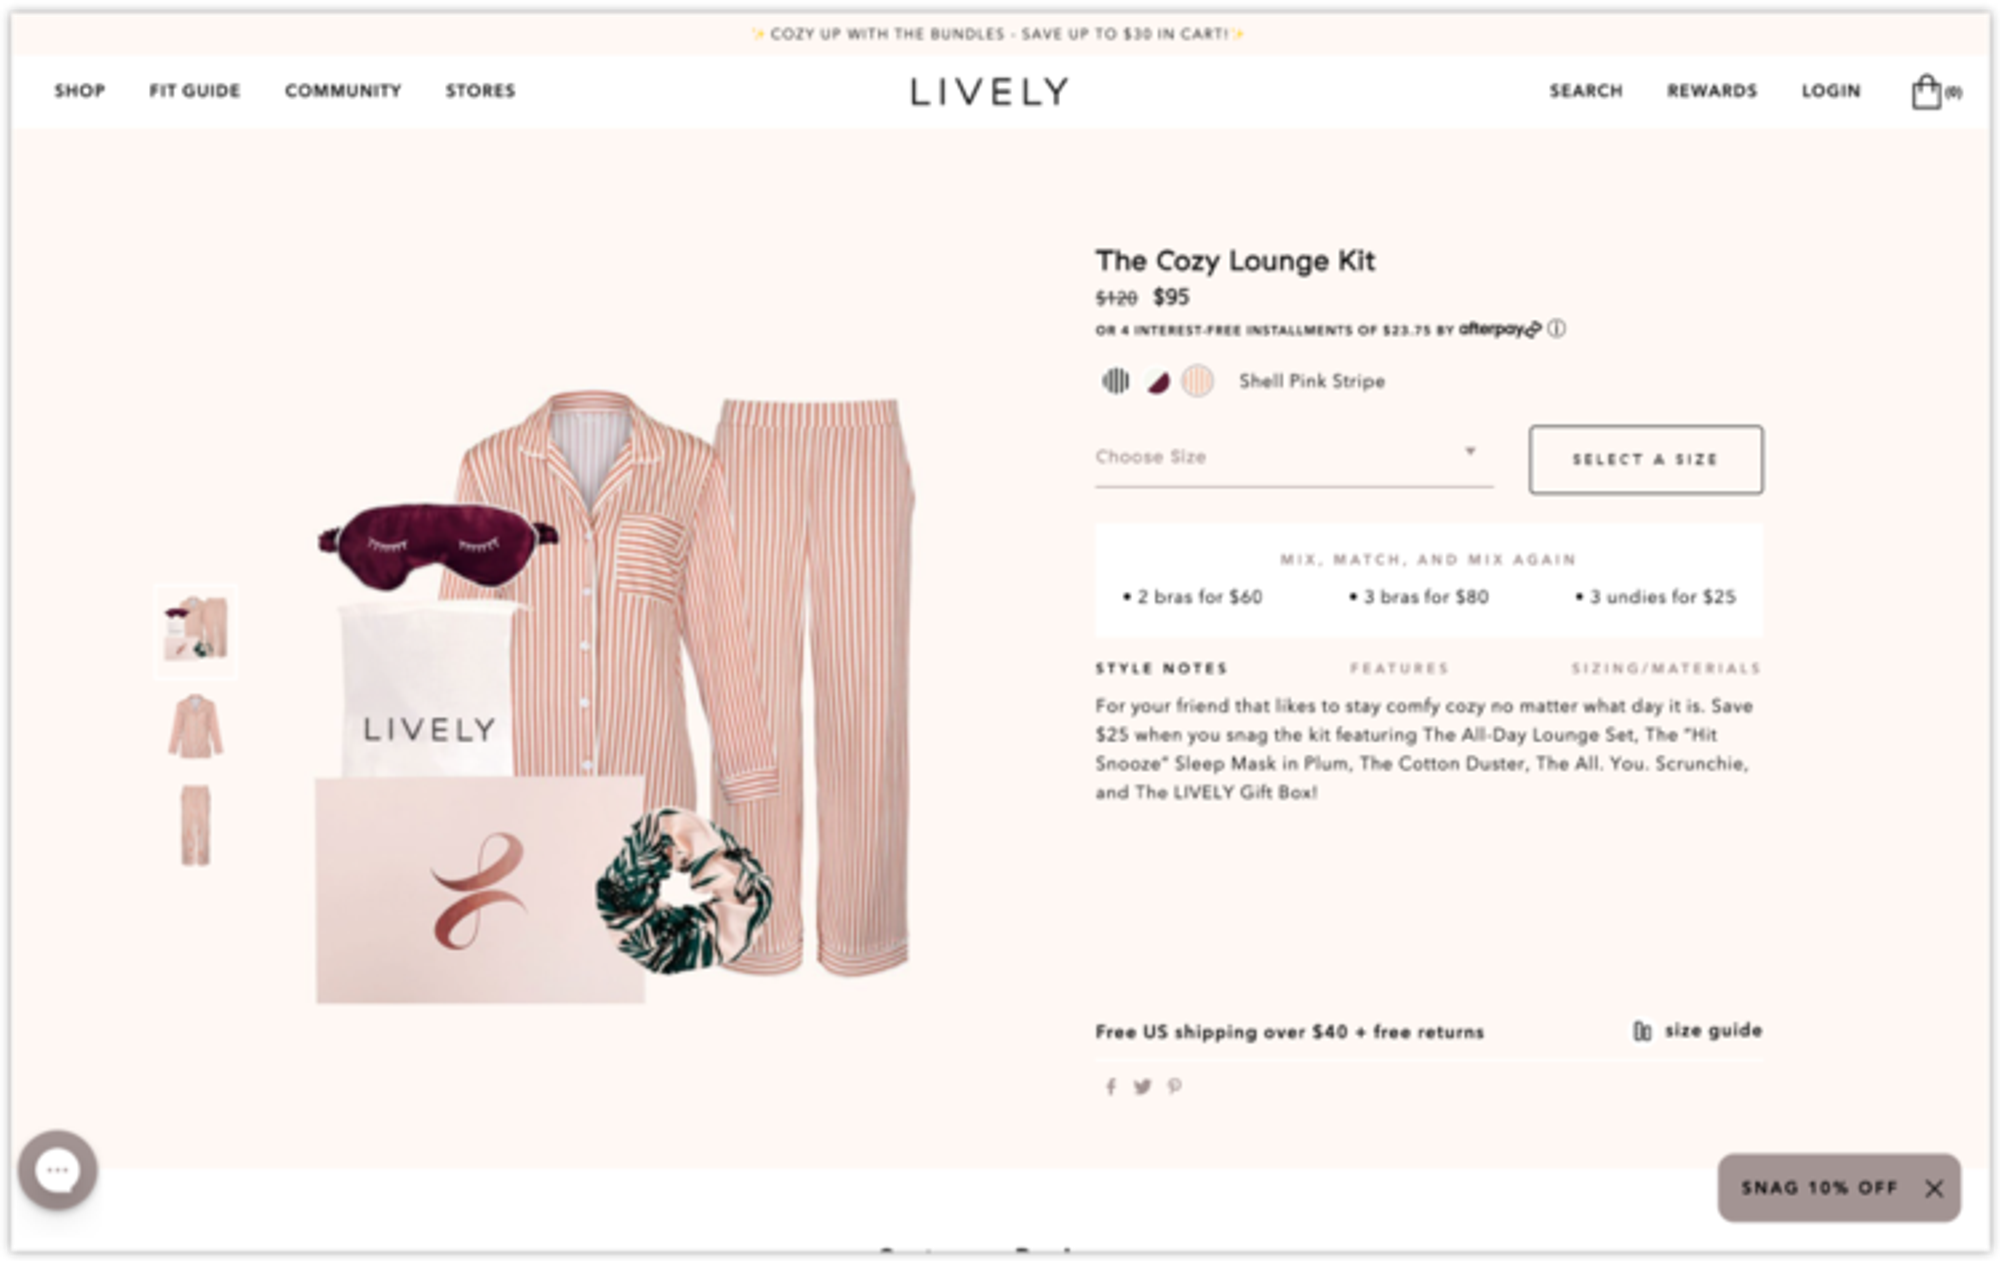Viewport: 2000px width, 1261px height.
Task: Switch to the Sizing/Materials tab
Action: tap(1665, 668)
